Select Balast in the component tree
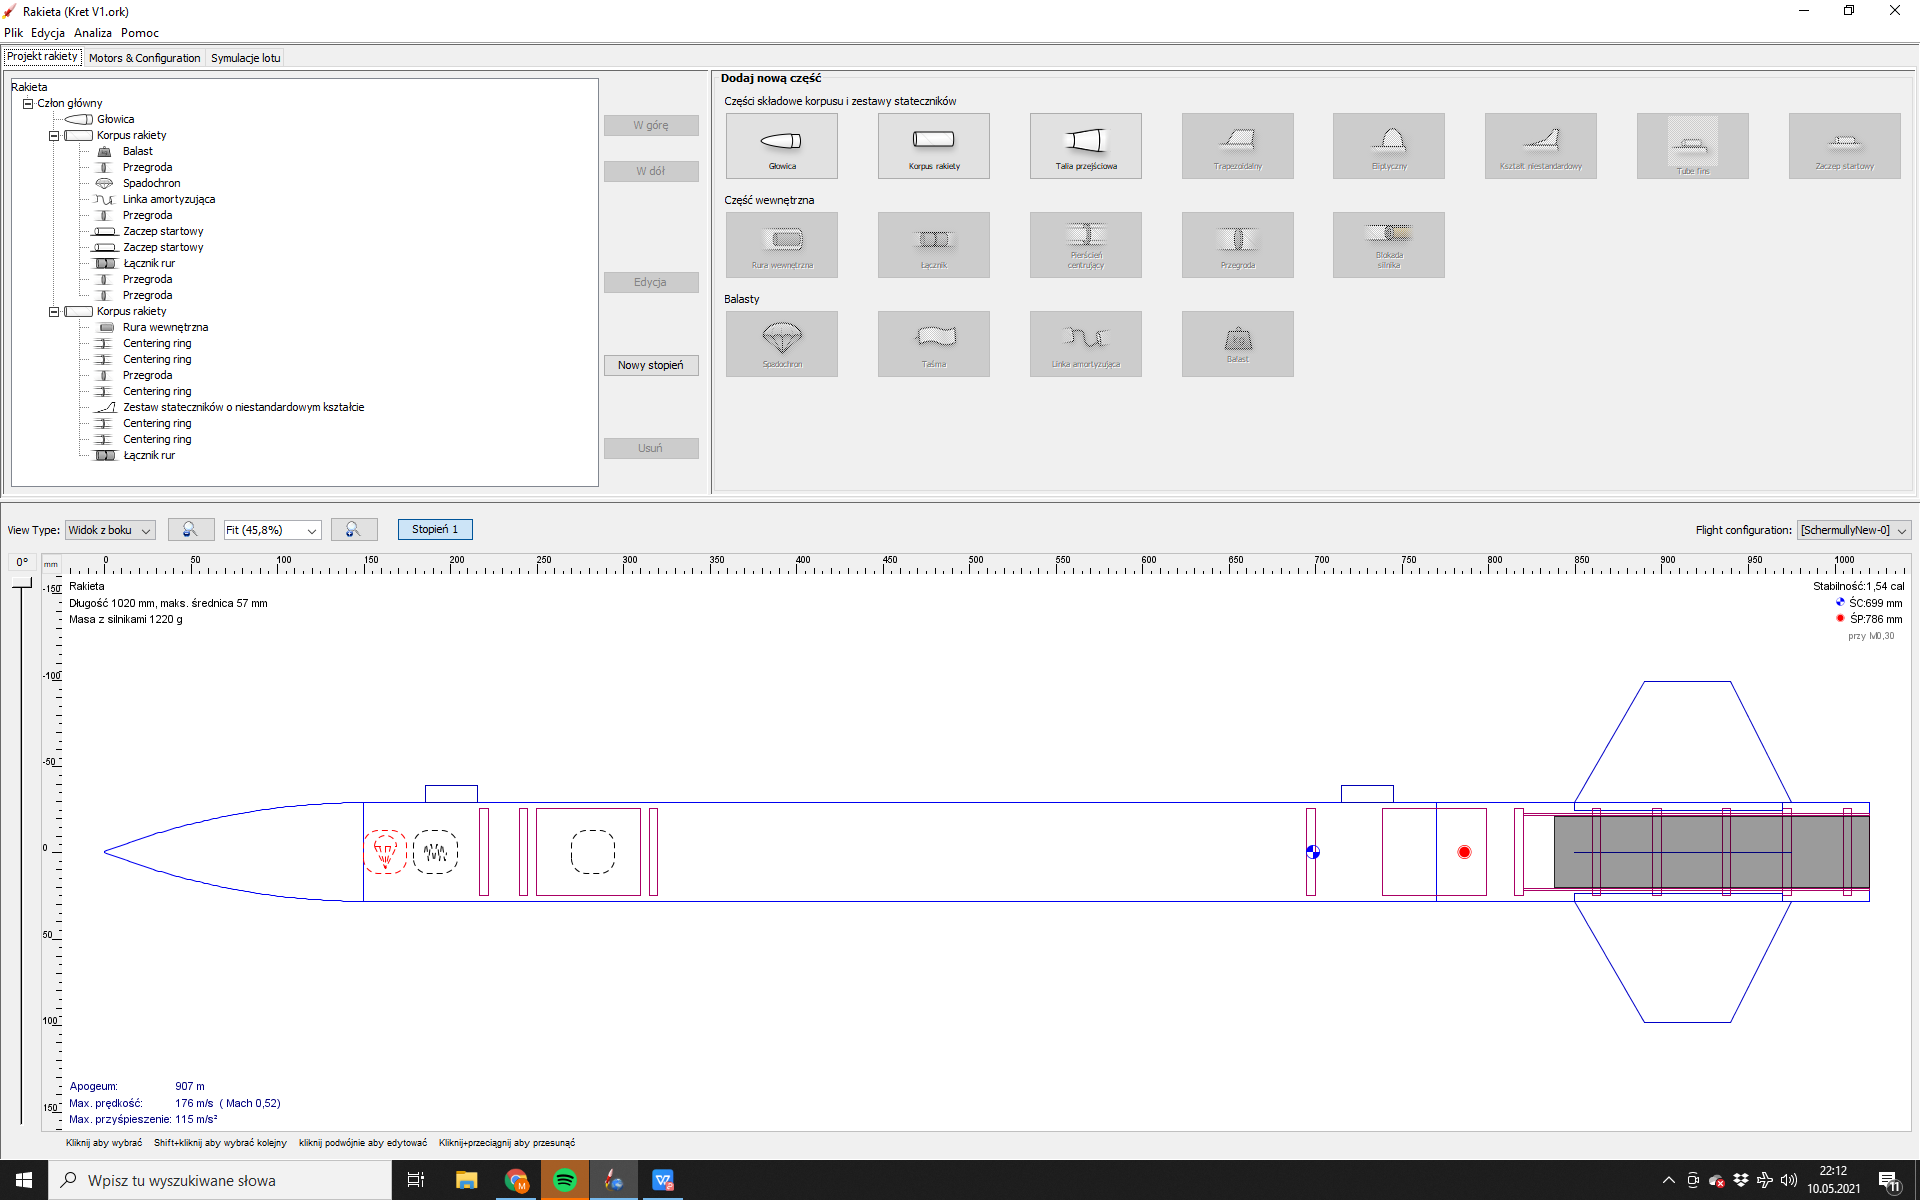 point(138,151)
